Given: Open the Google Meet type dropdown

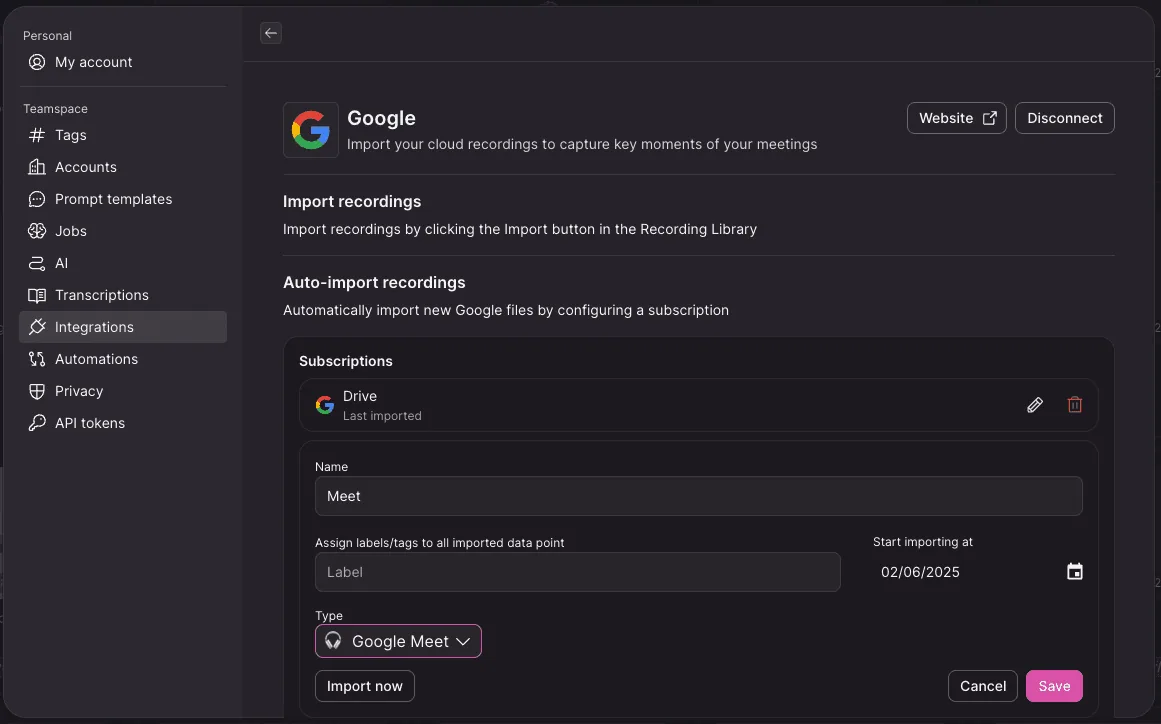Looking at the screenshot, I should pyautogui.click(x=398, y=641).
